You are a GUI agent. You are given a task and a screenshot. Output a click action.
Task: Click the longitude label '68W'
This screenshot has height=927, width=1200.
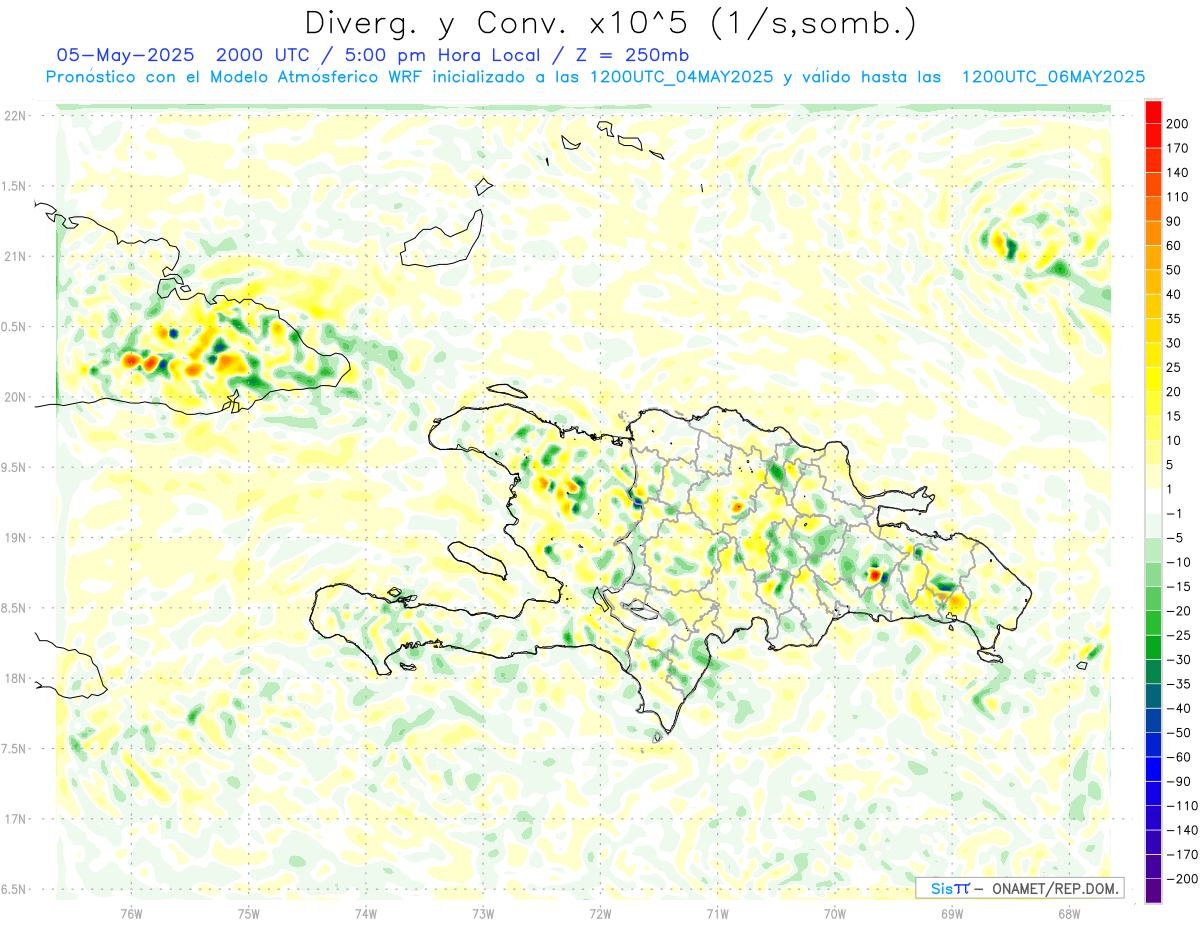(x=1069, y=914)
